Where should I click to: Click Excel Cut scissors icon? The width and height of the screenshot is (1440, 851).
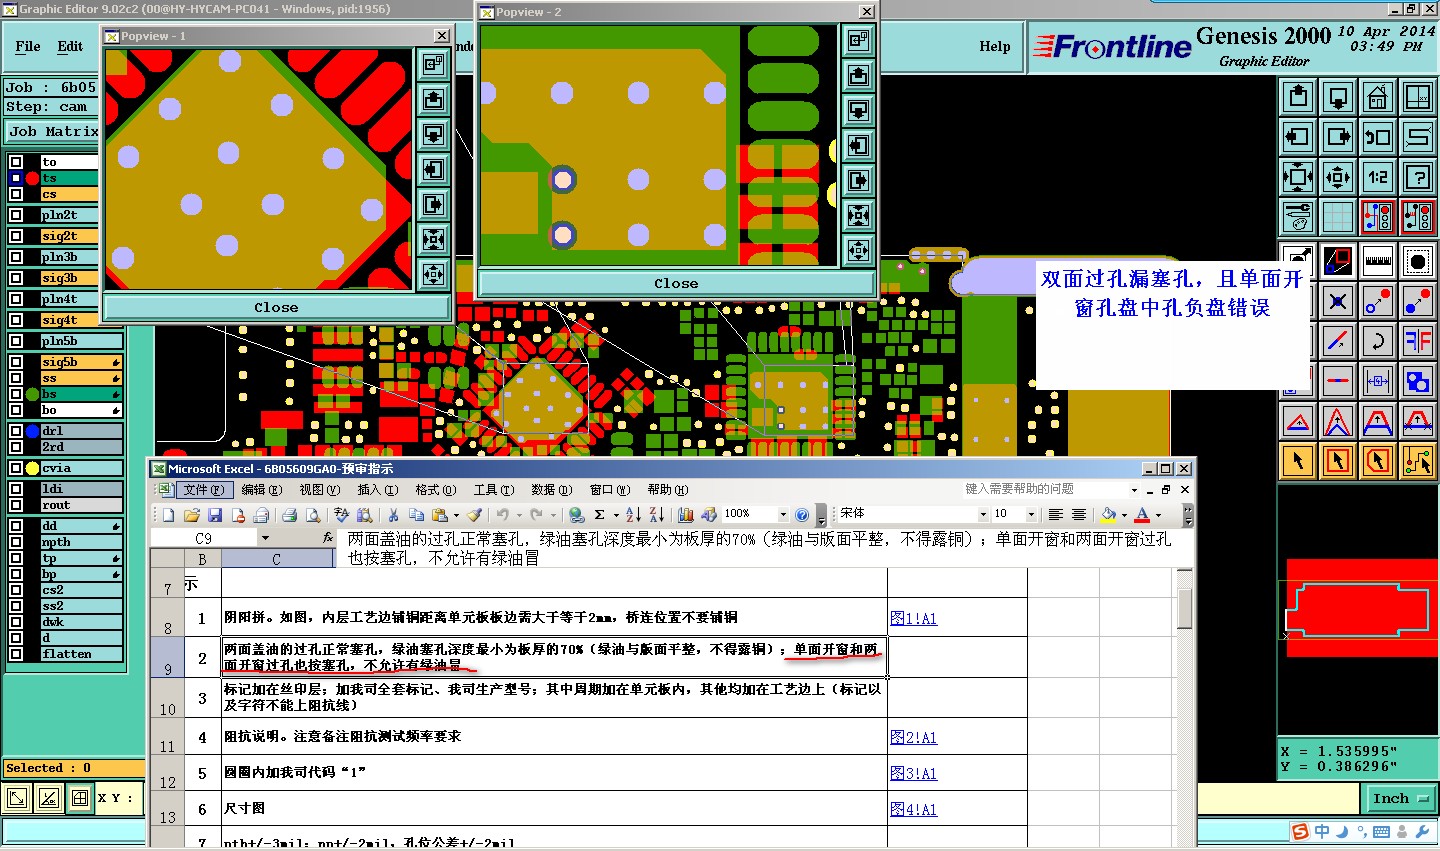[x=393, y=515]
